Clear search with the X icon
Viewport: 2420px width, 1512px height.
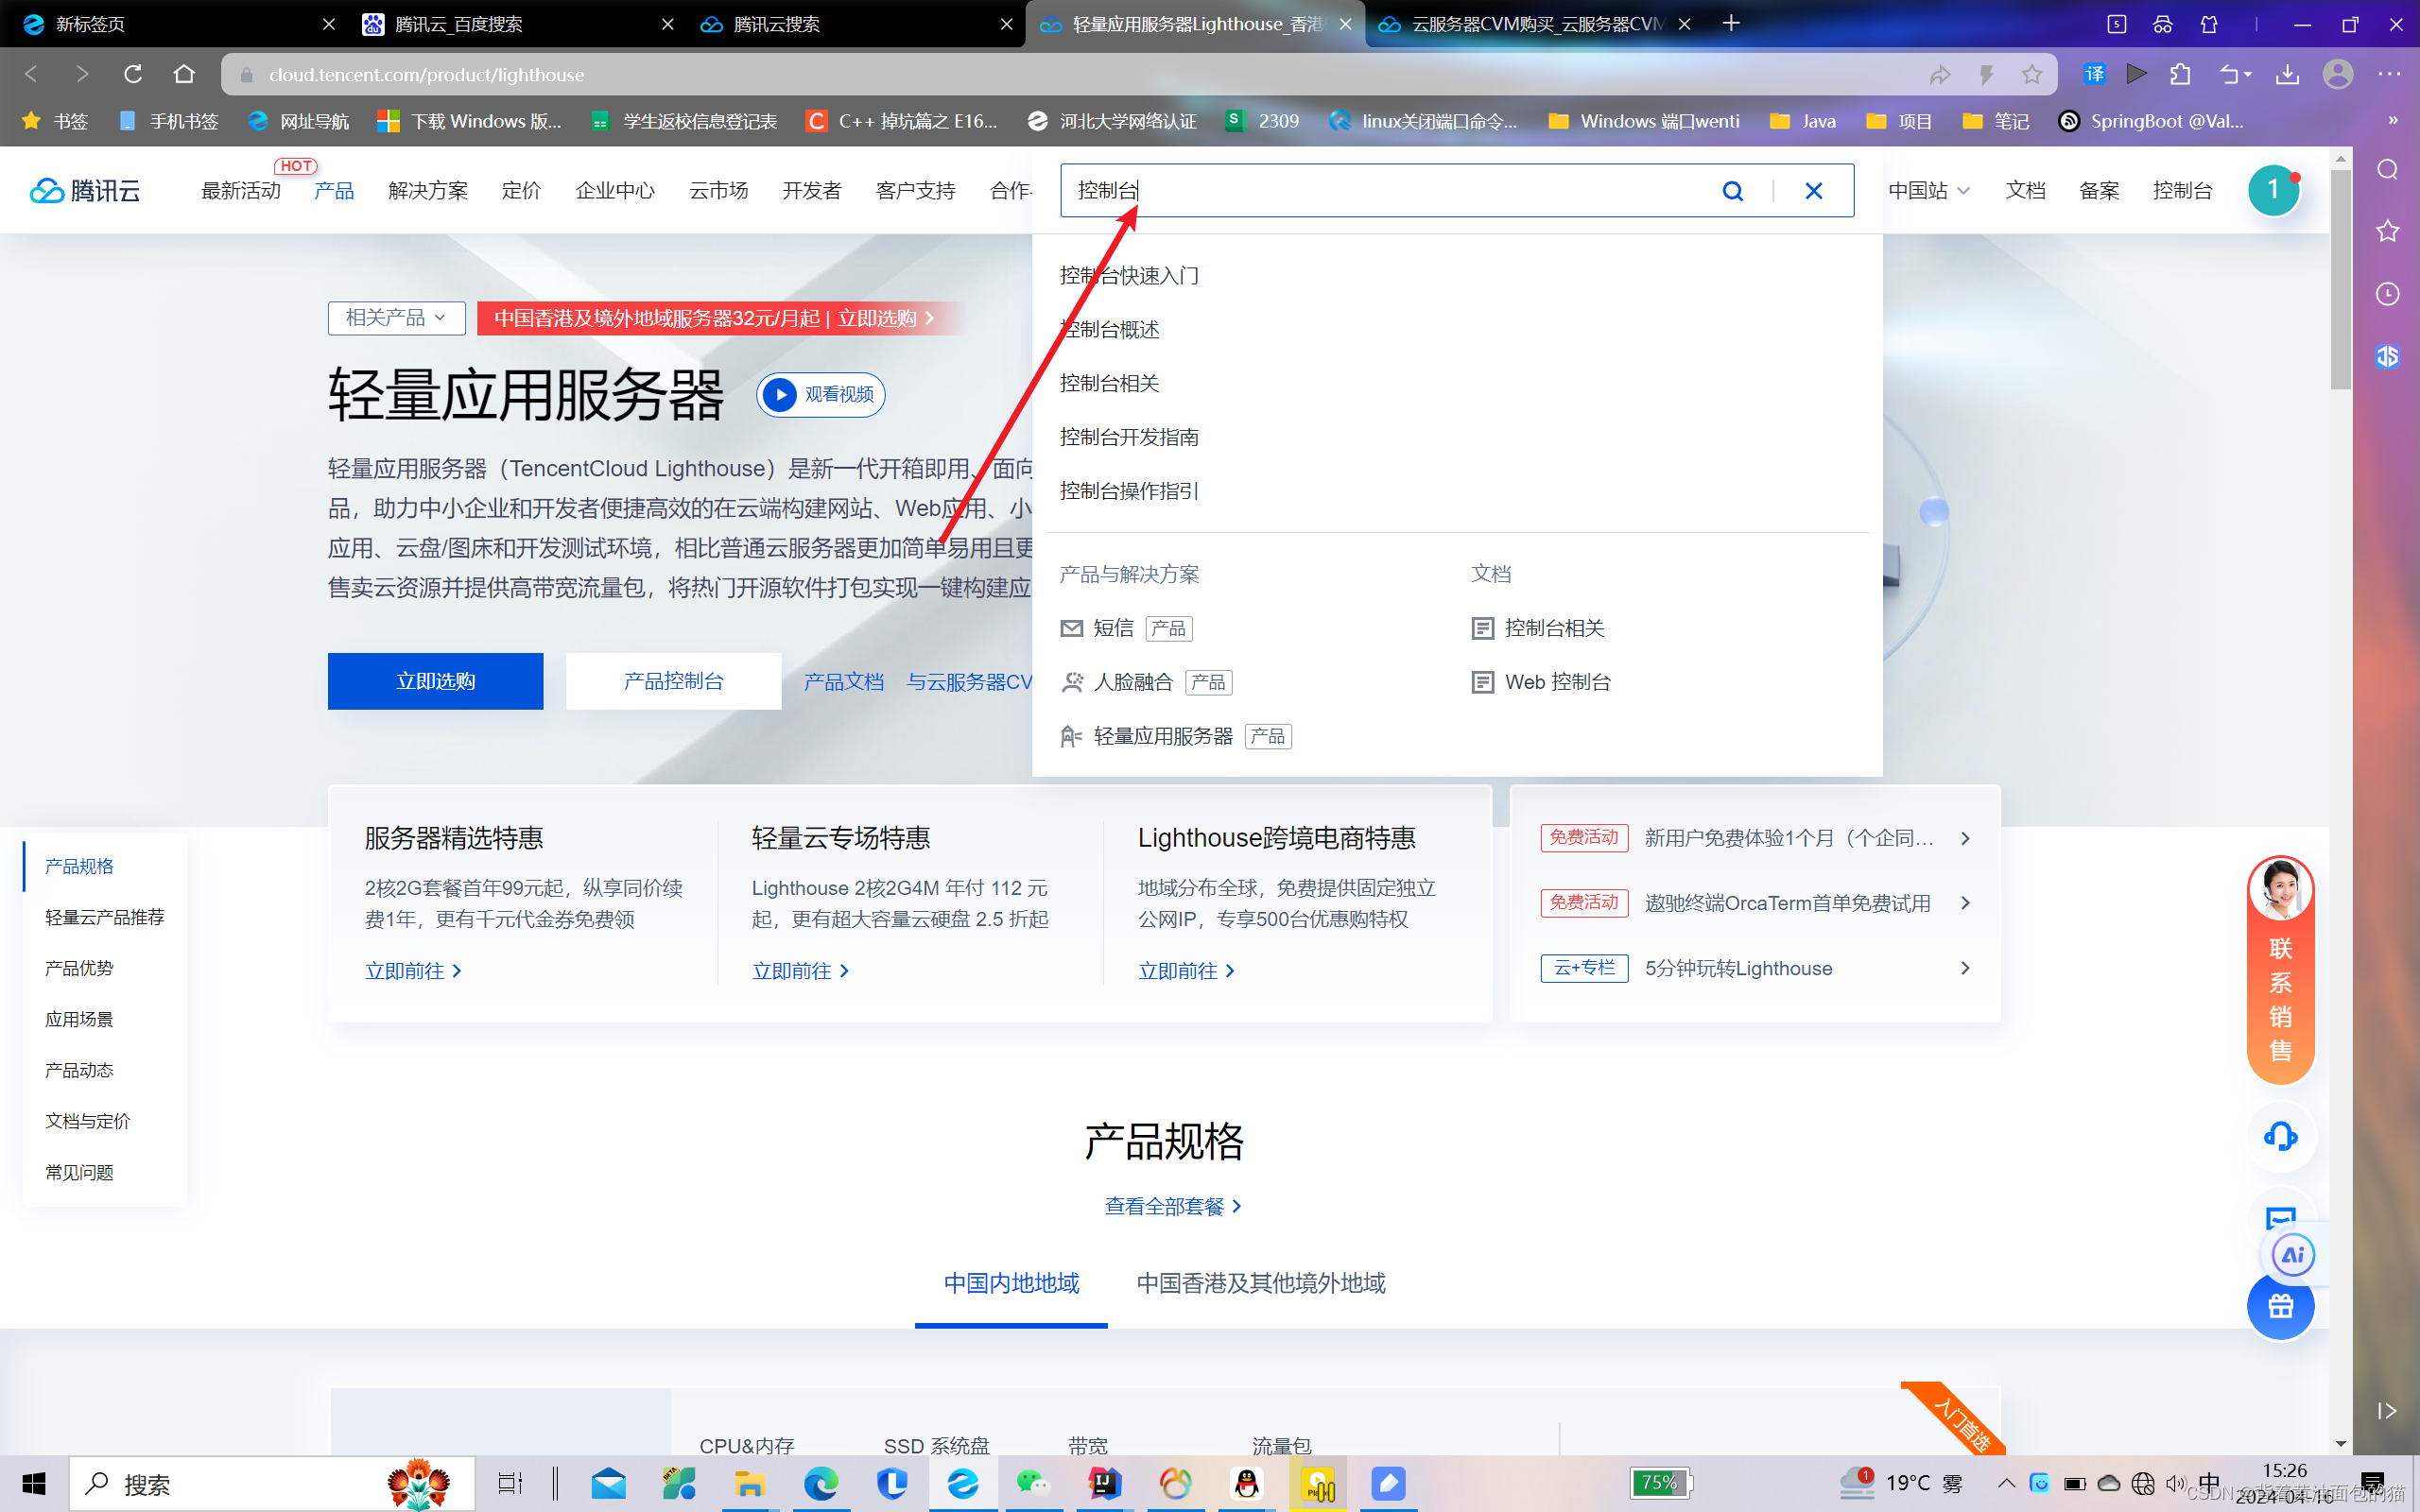[1813, 191]
